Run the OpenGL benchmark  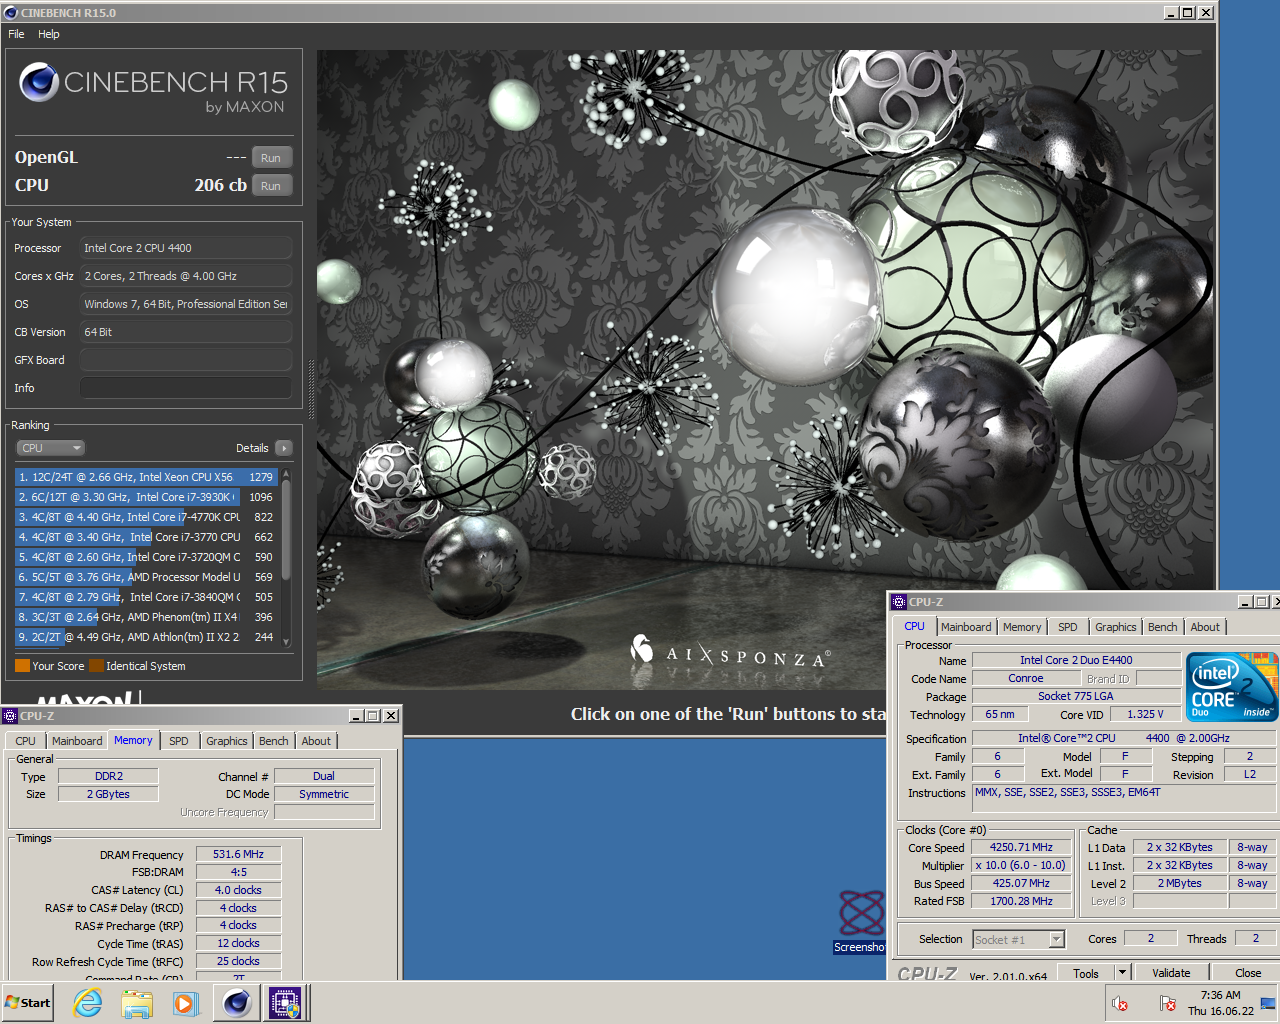tap(271, 158)
